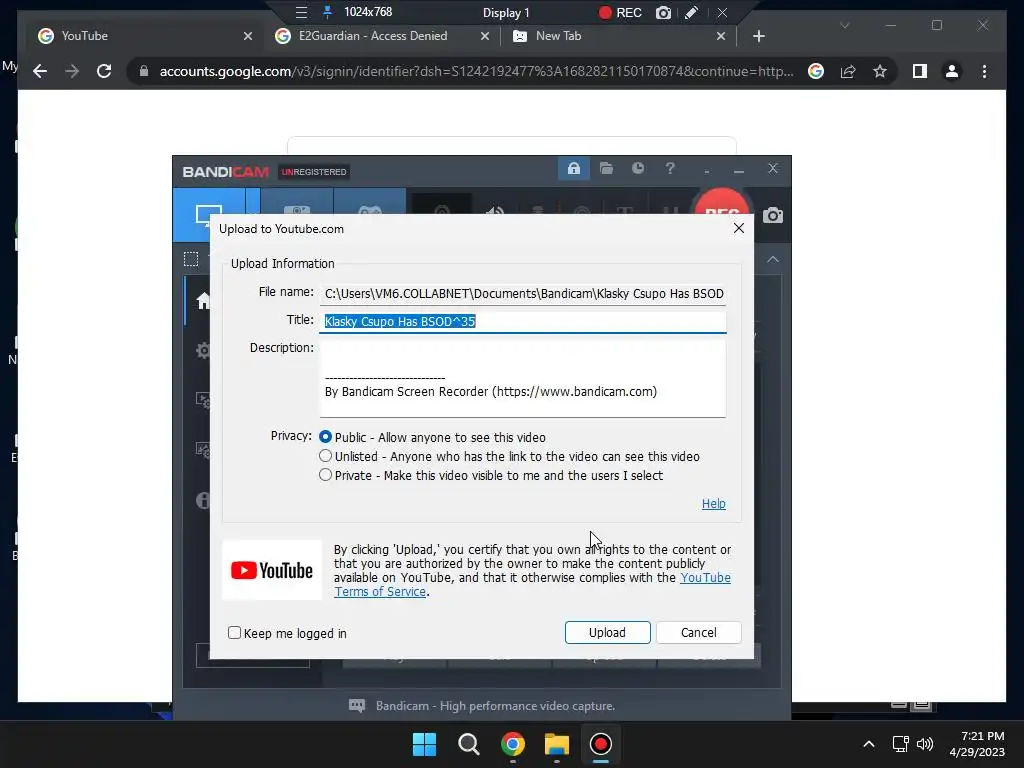The height and width of the screenshot is (768, 1024).
Task: Open Chrome from the taskbar
Action: [513, 744]
